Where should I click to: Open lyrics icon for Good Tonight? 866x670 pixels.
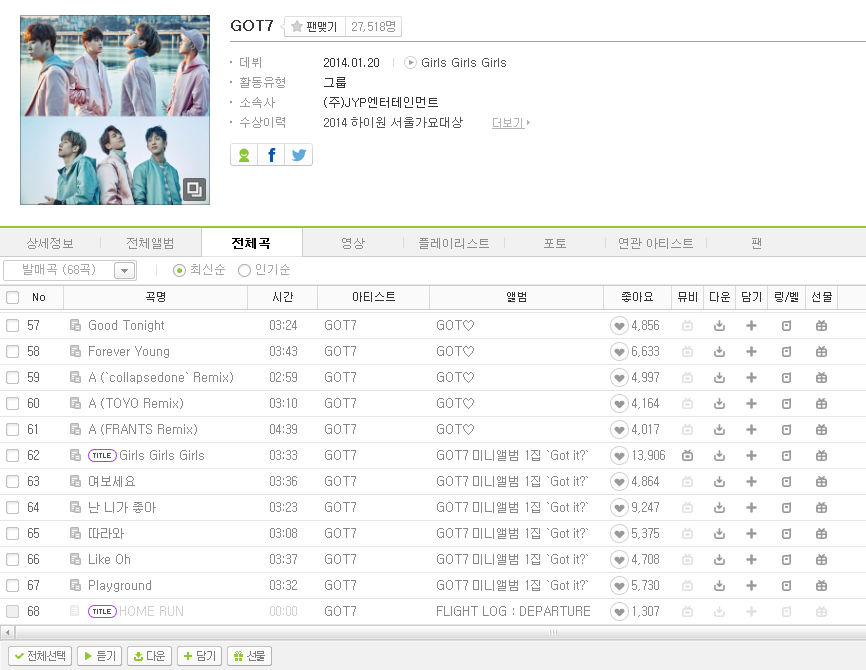click(75, 325)
